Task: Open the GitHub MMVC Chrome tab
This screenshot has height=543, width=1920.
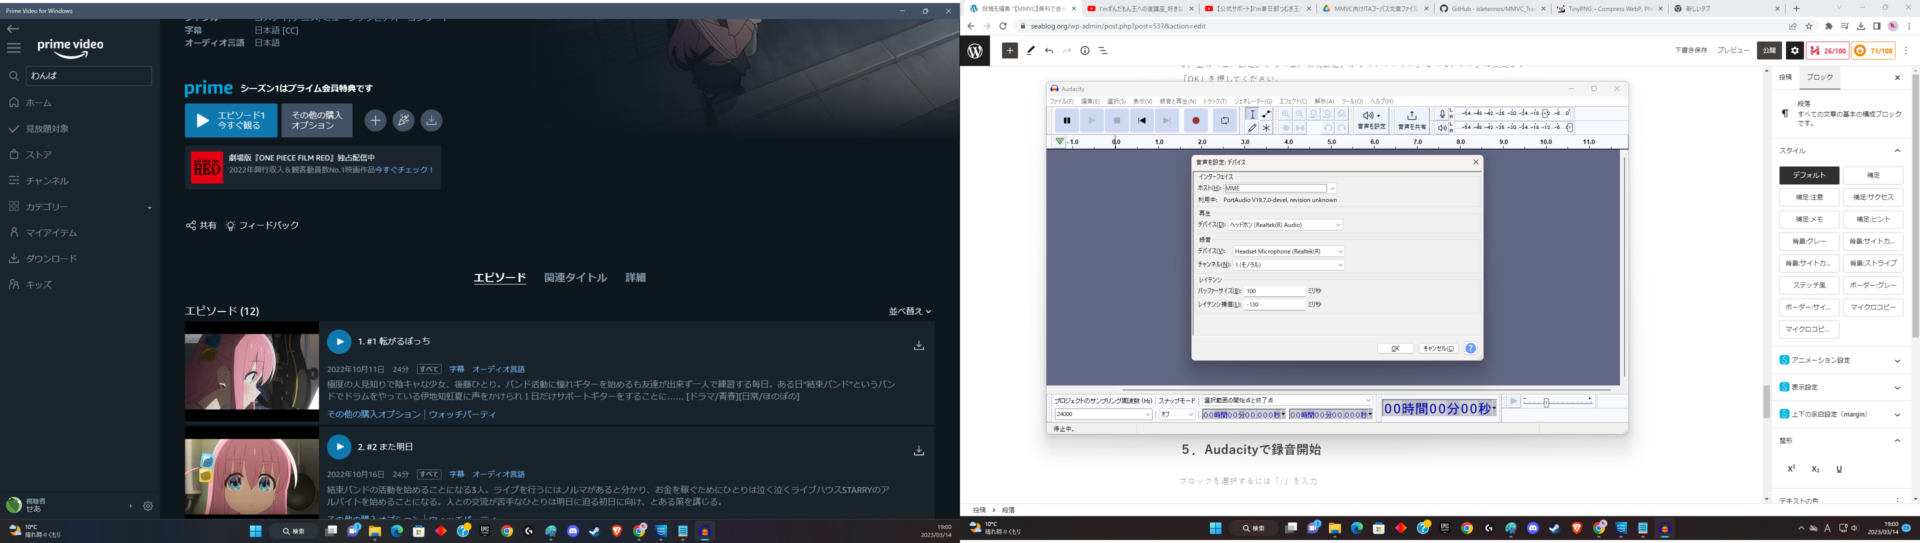Action: [x=1492, y=8]
